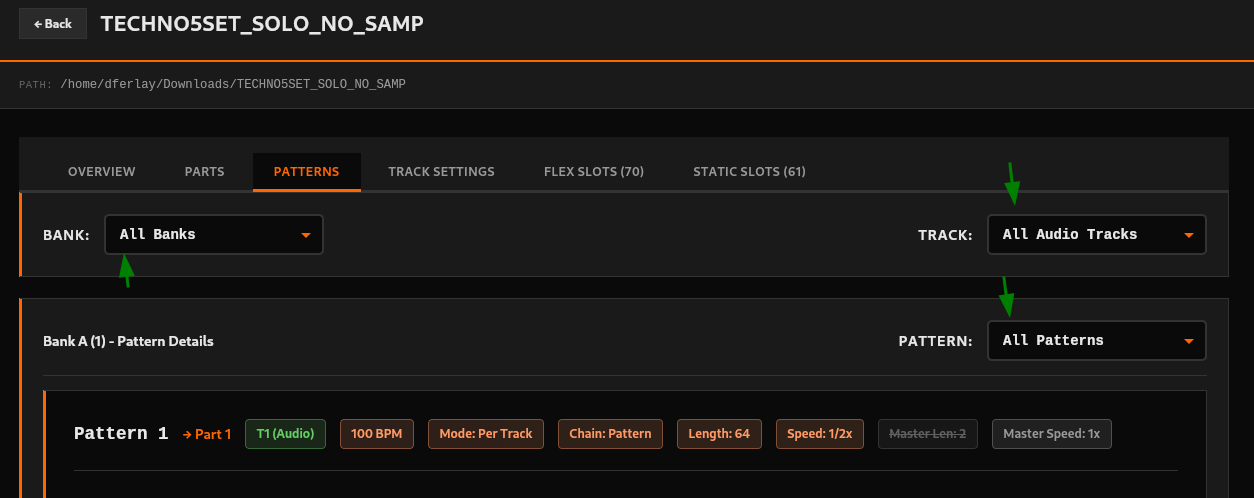Open the Parts tab

coord(204,172)
